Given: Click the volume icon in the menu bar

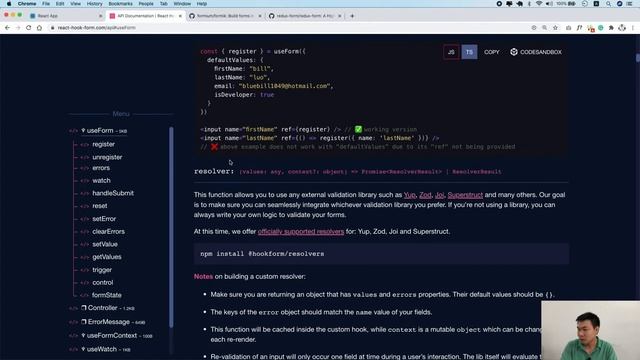Looking at the screenshot, I should click(549, 4).
